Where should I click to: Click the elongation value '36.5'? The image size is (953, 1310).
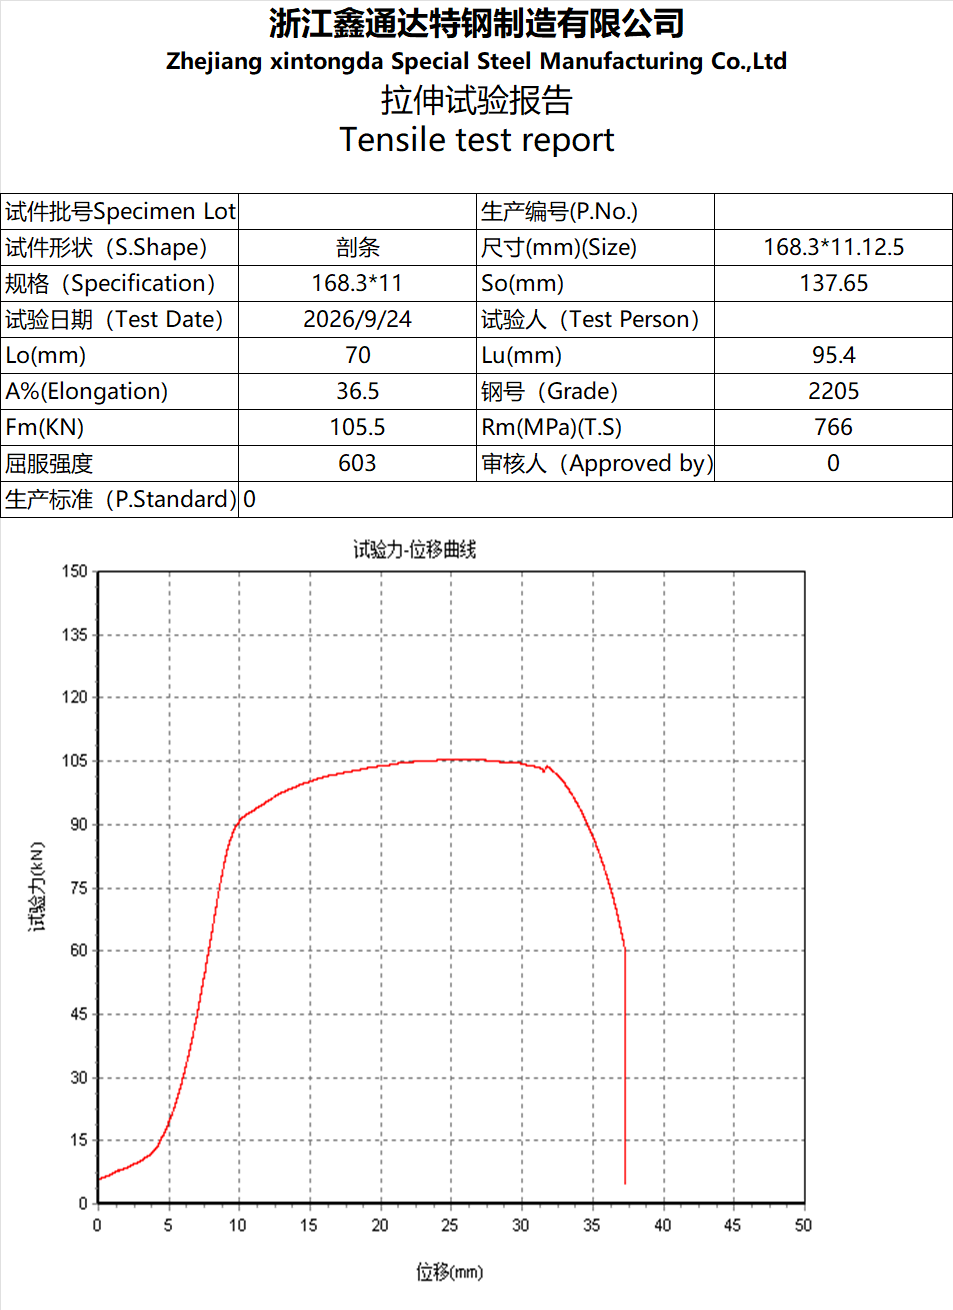(357, 392)
